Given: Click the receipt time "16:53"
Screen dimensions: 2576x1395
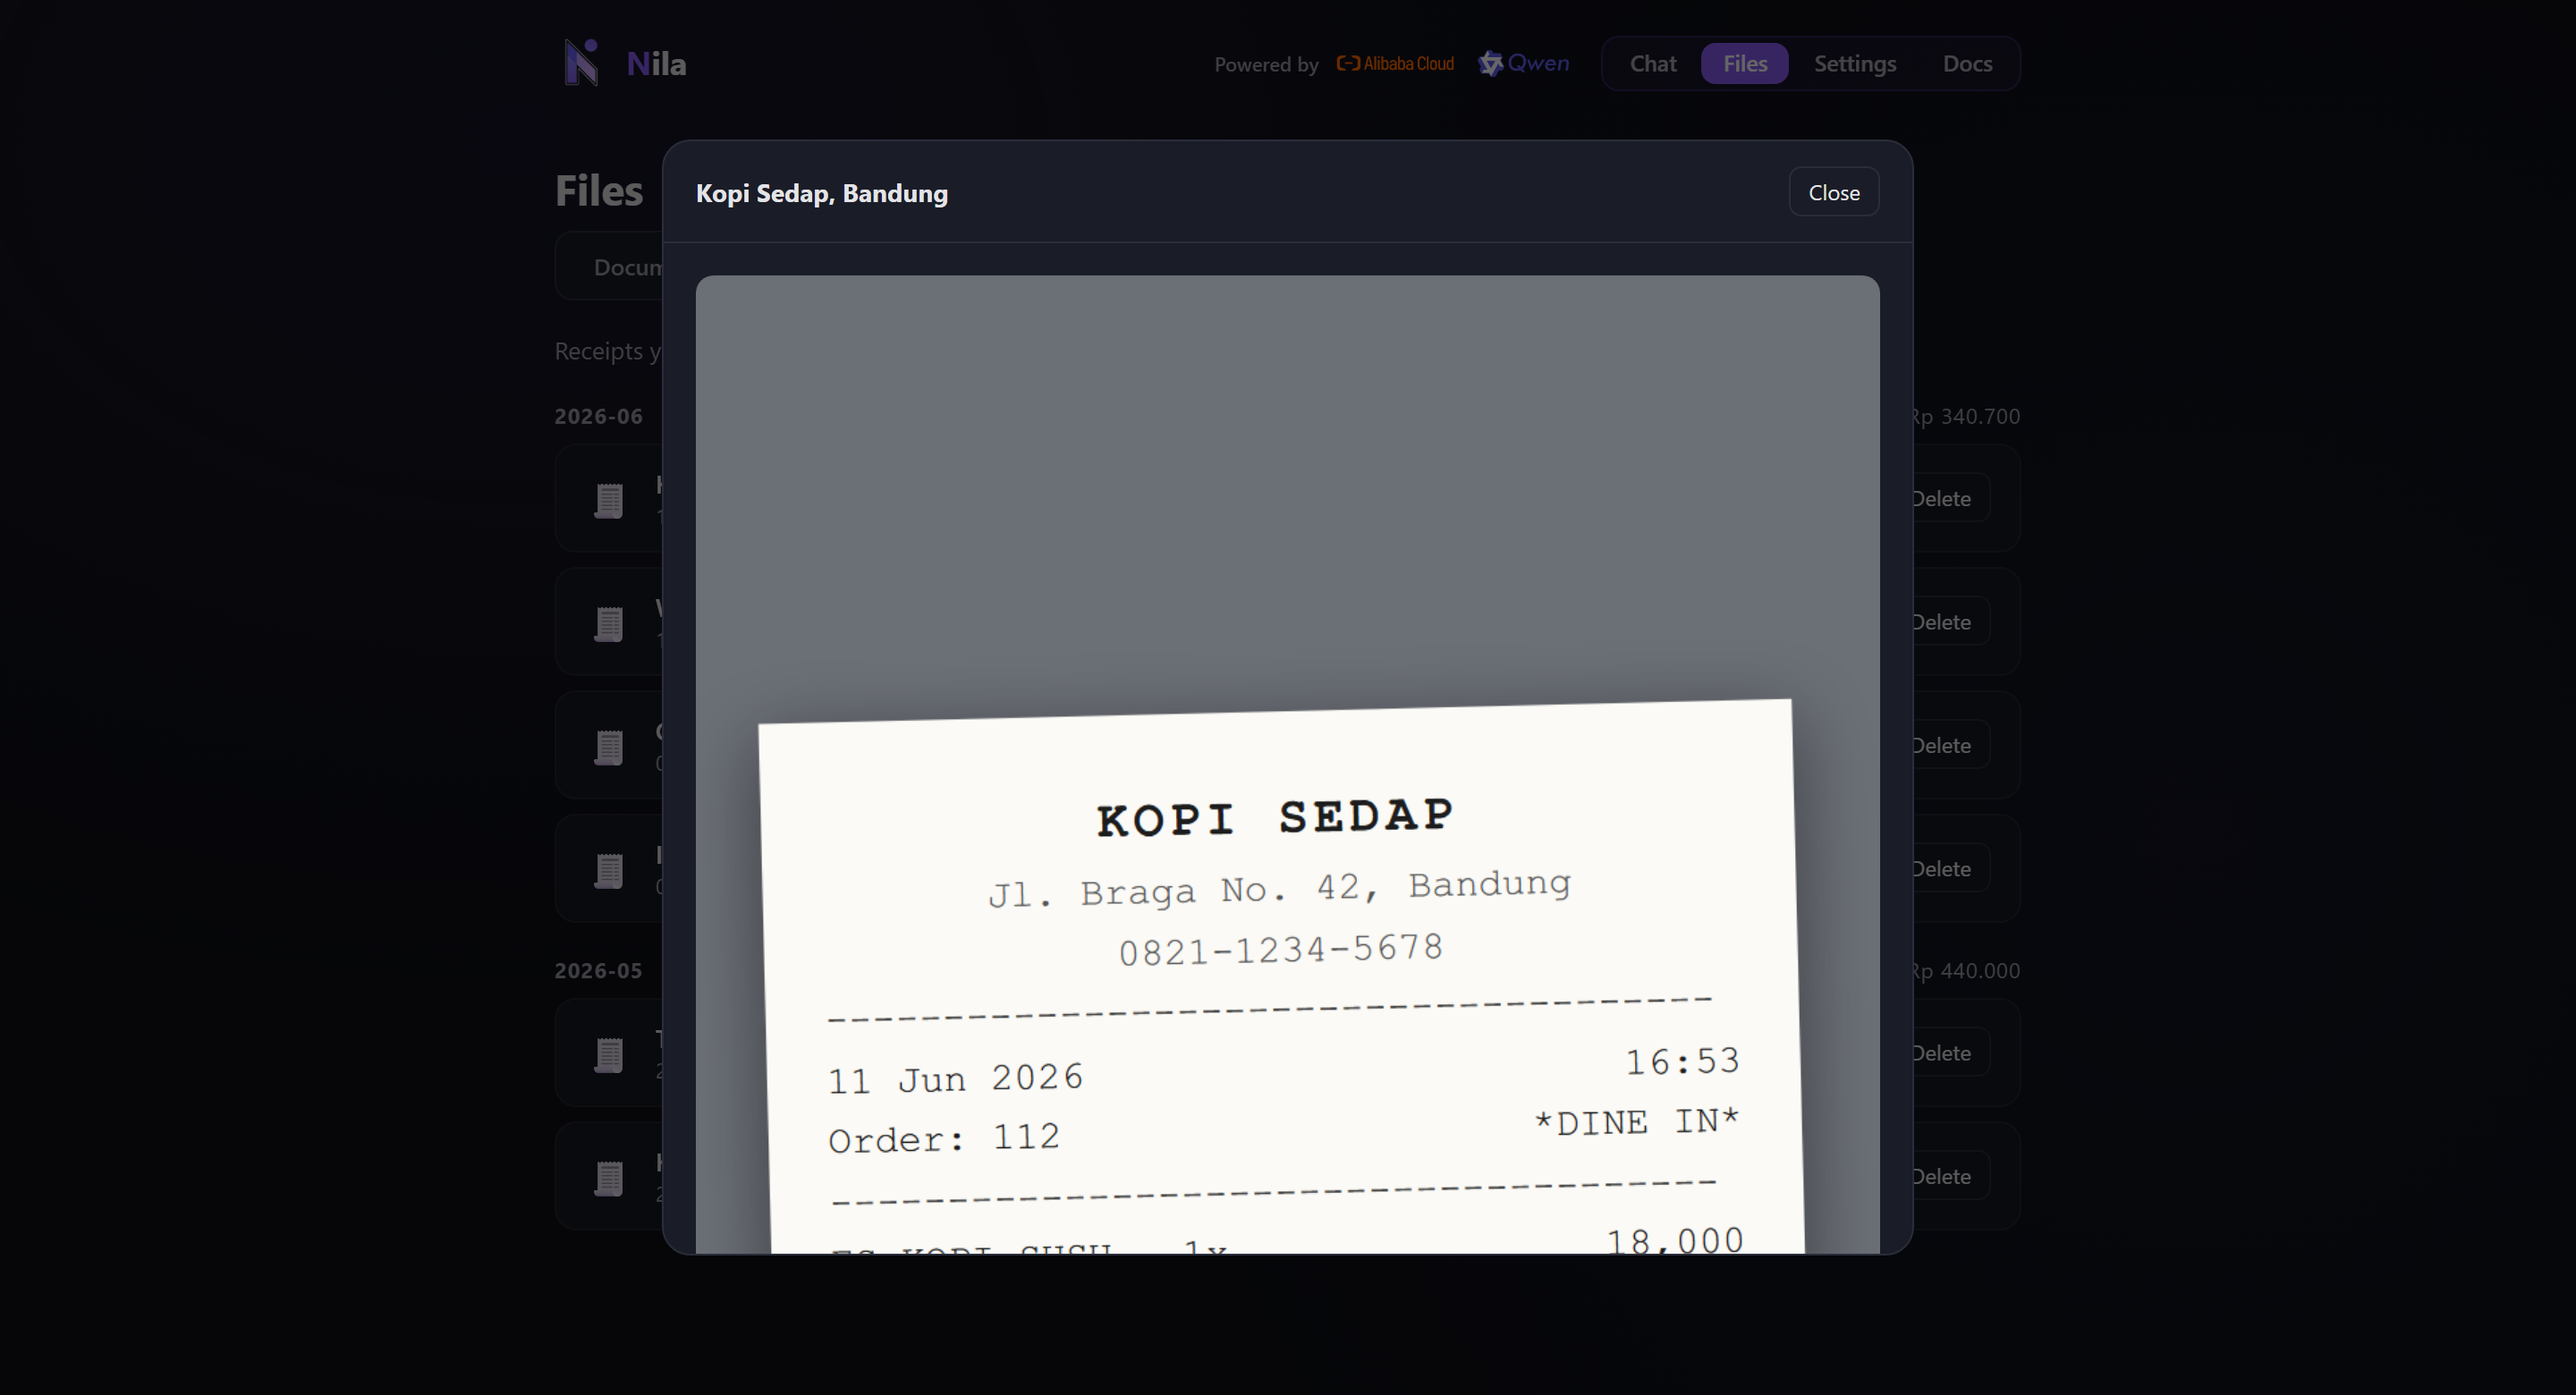Looking at the screenshot, I should pyautogui.click(x=1682, y=1061).
